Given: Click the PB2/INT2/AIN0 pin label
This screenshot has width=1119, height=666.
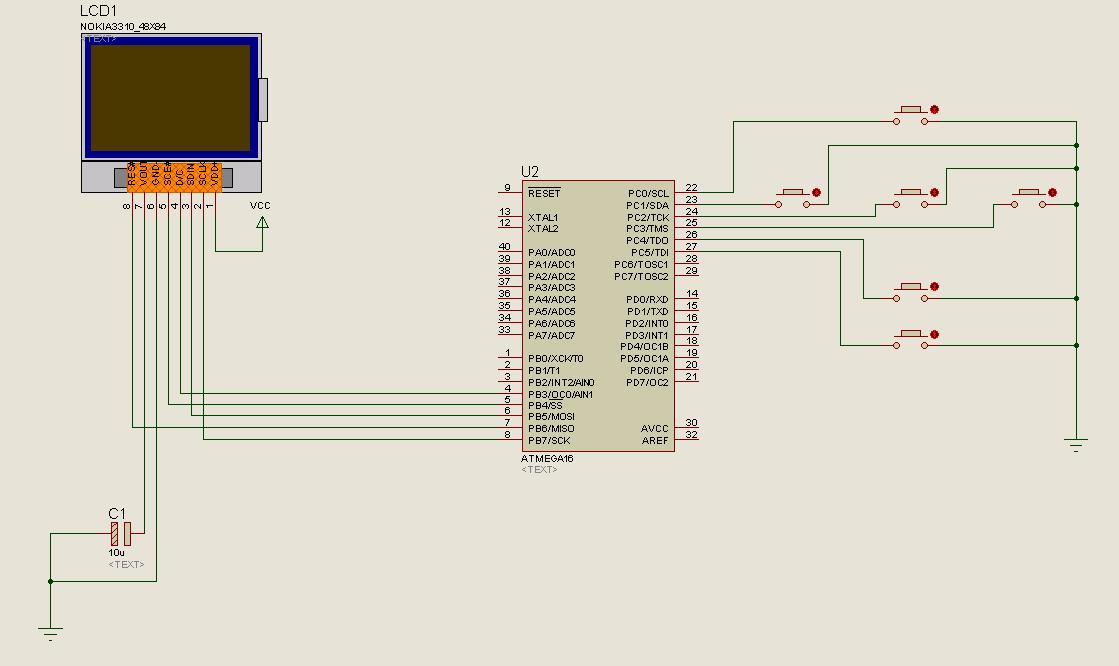Looking at the screenshot, I should click(x=561, y=383).
